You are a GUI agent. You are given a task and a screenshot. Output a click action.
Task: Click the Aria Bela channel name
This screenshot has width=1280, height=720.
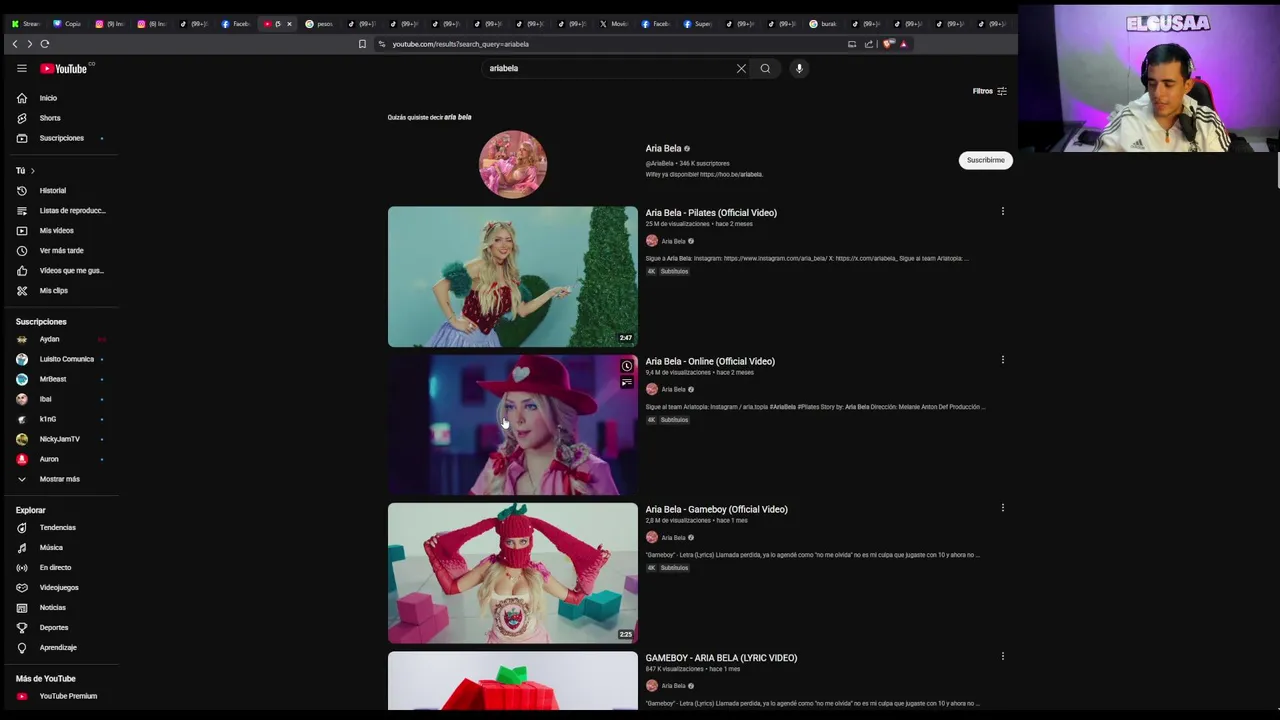pos(663,148)
